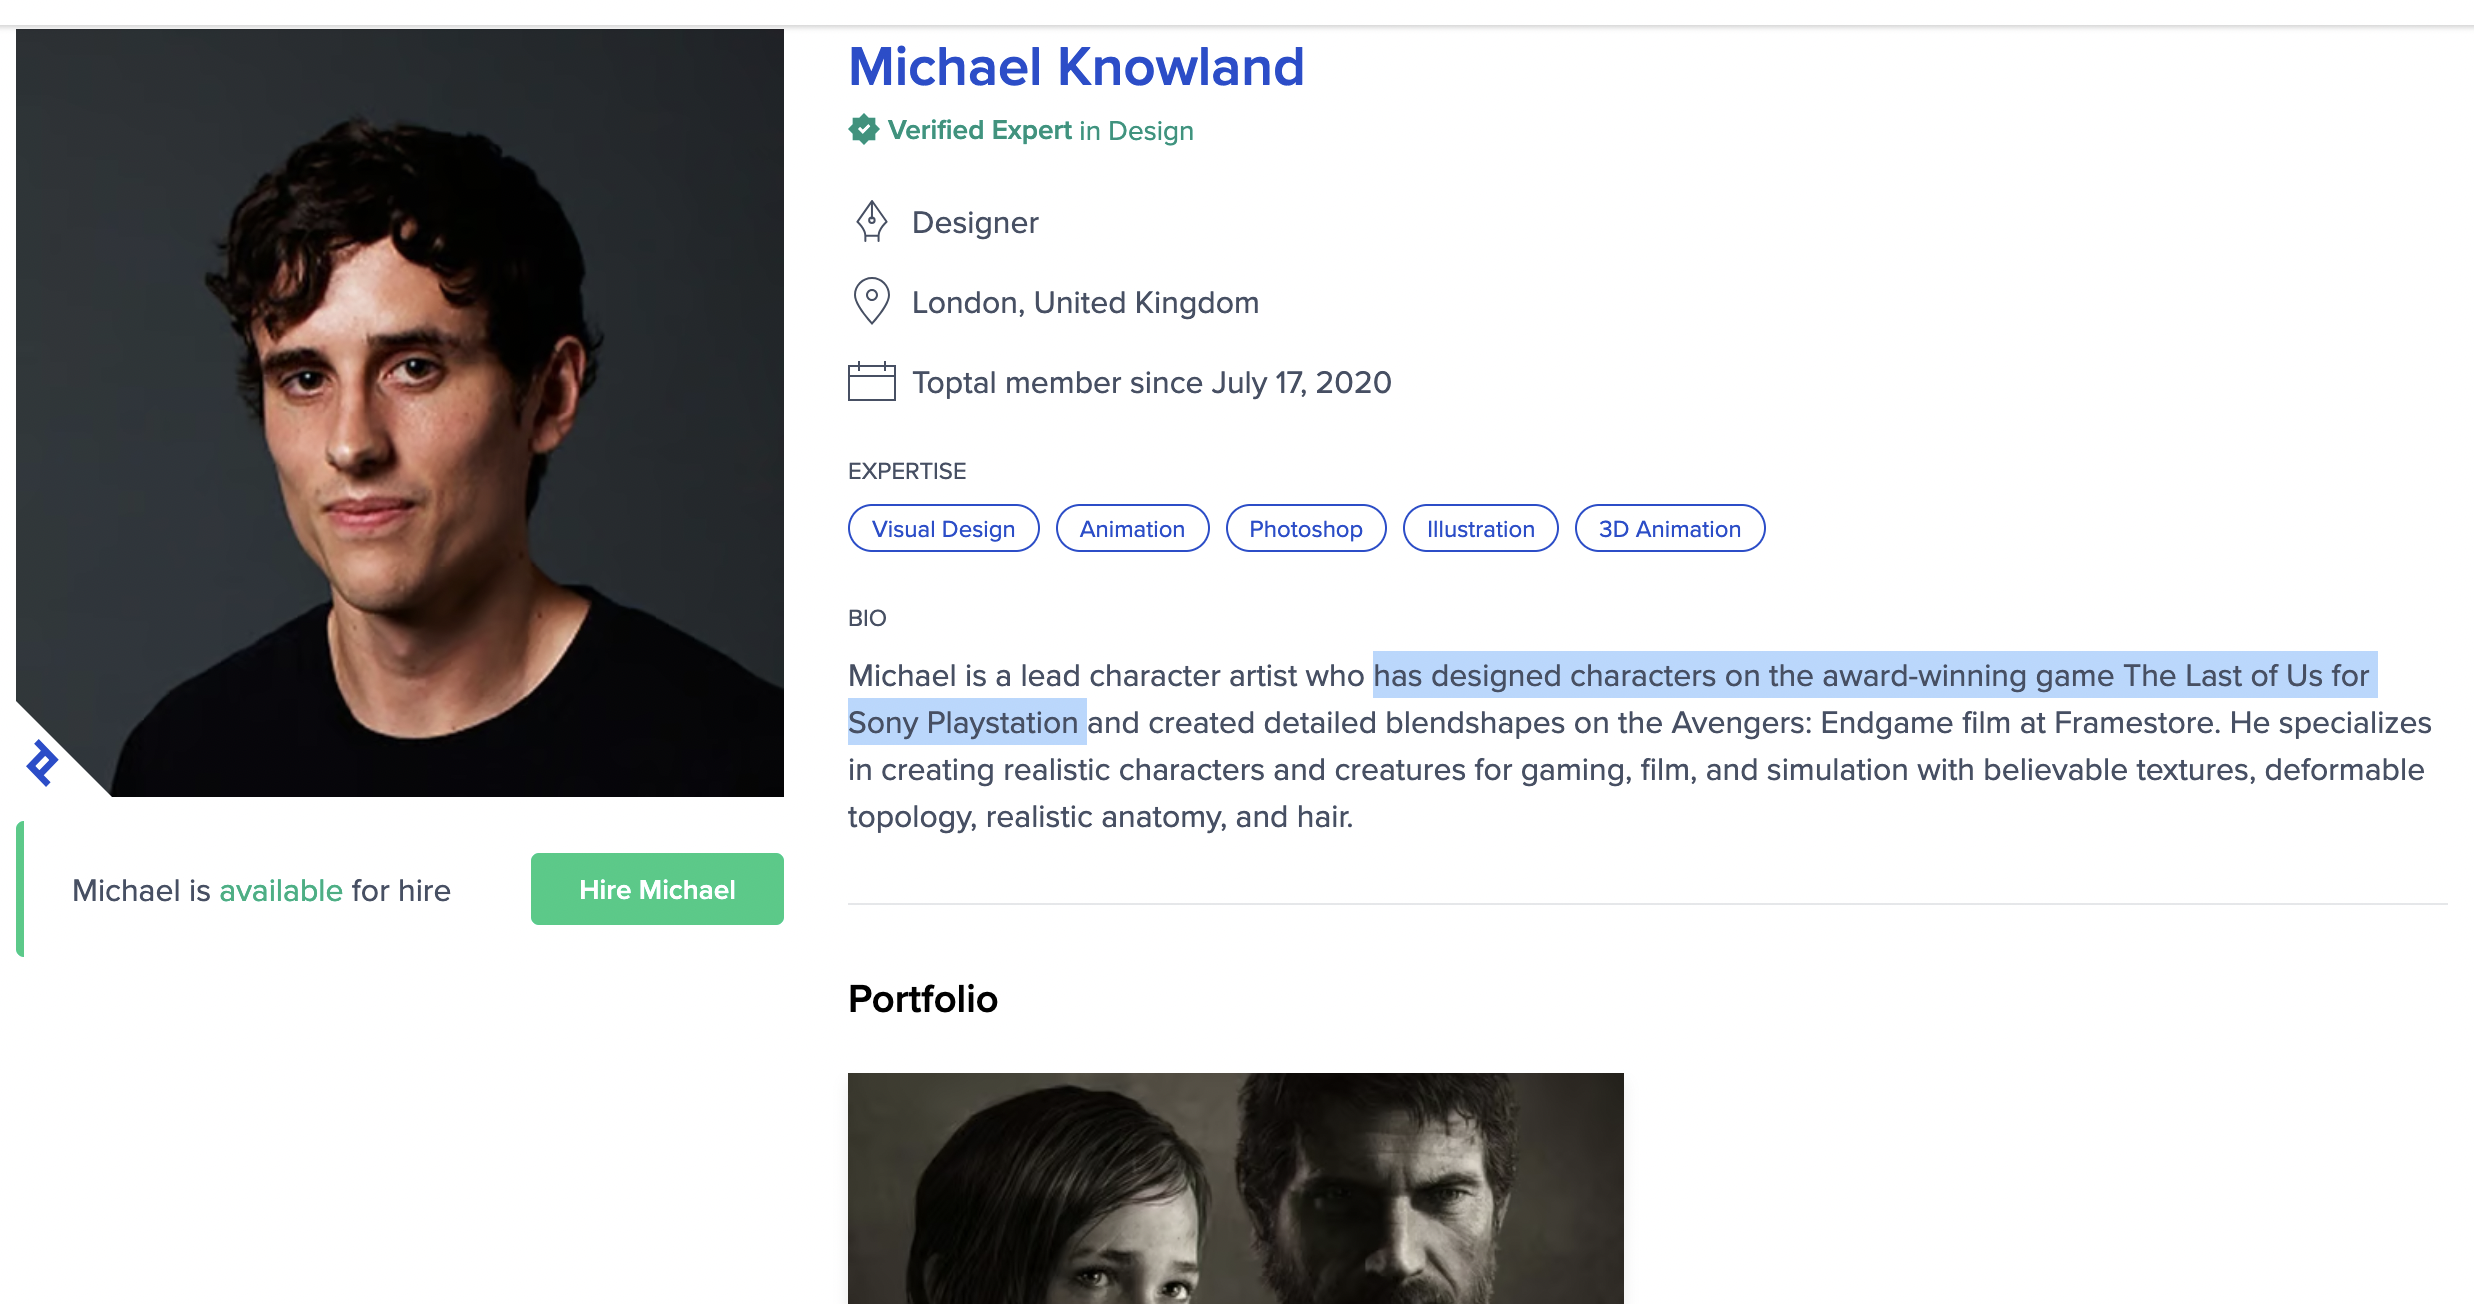
Task: Click the location pin icon
Action: click(871, 301)
